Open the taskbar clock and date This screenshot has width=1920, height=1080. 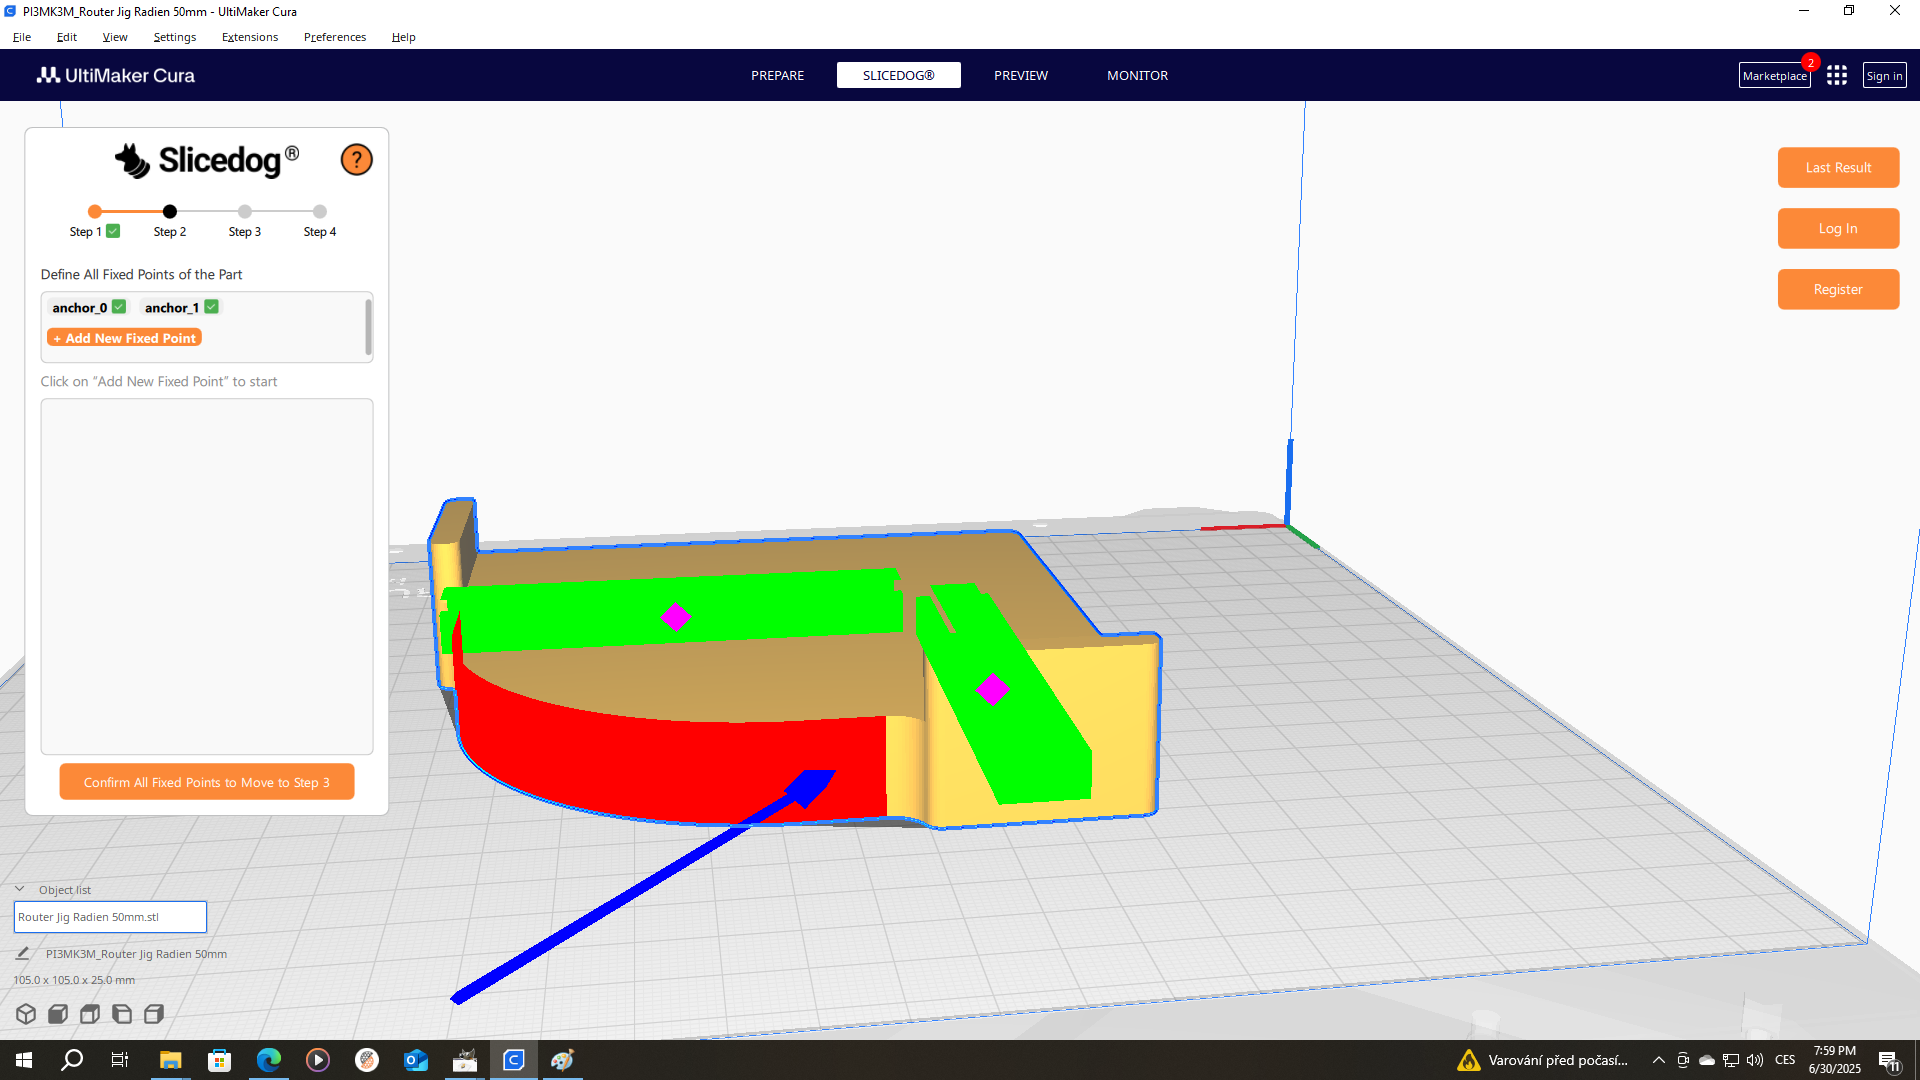tap(1834, 1060)
